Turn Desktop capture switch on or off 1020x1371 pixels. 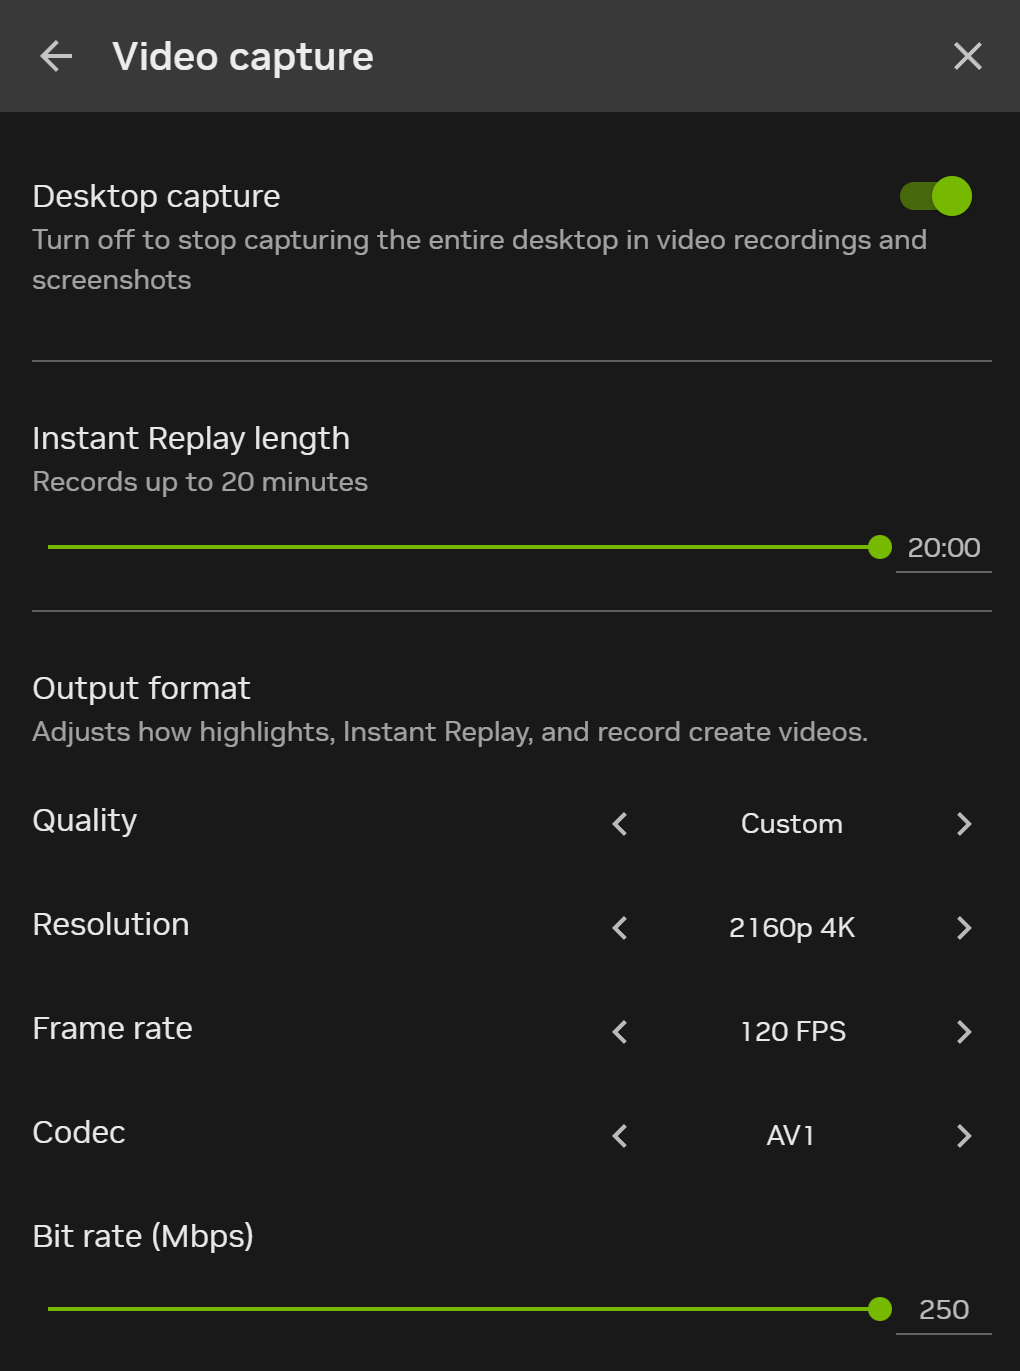(x=935, y=196)
